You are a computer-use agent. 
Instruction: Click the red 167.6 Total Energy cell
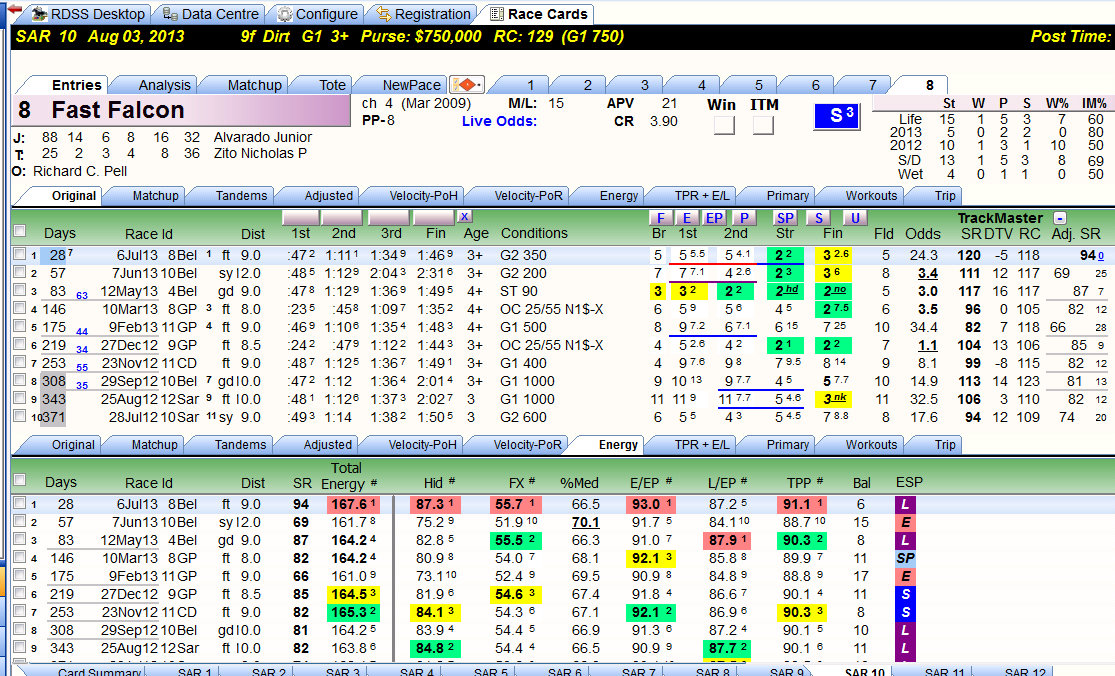[353, 504]
